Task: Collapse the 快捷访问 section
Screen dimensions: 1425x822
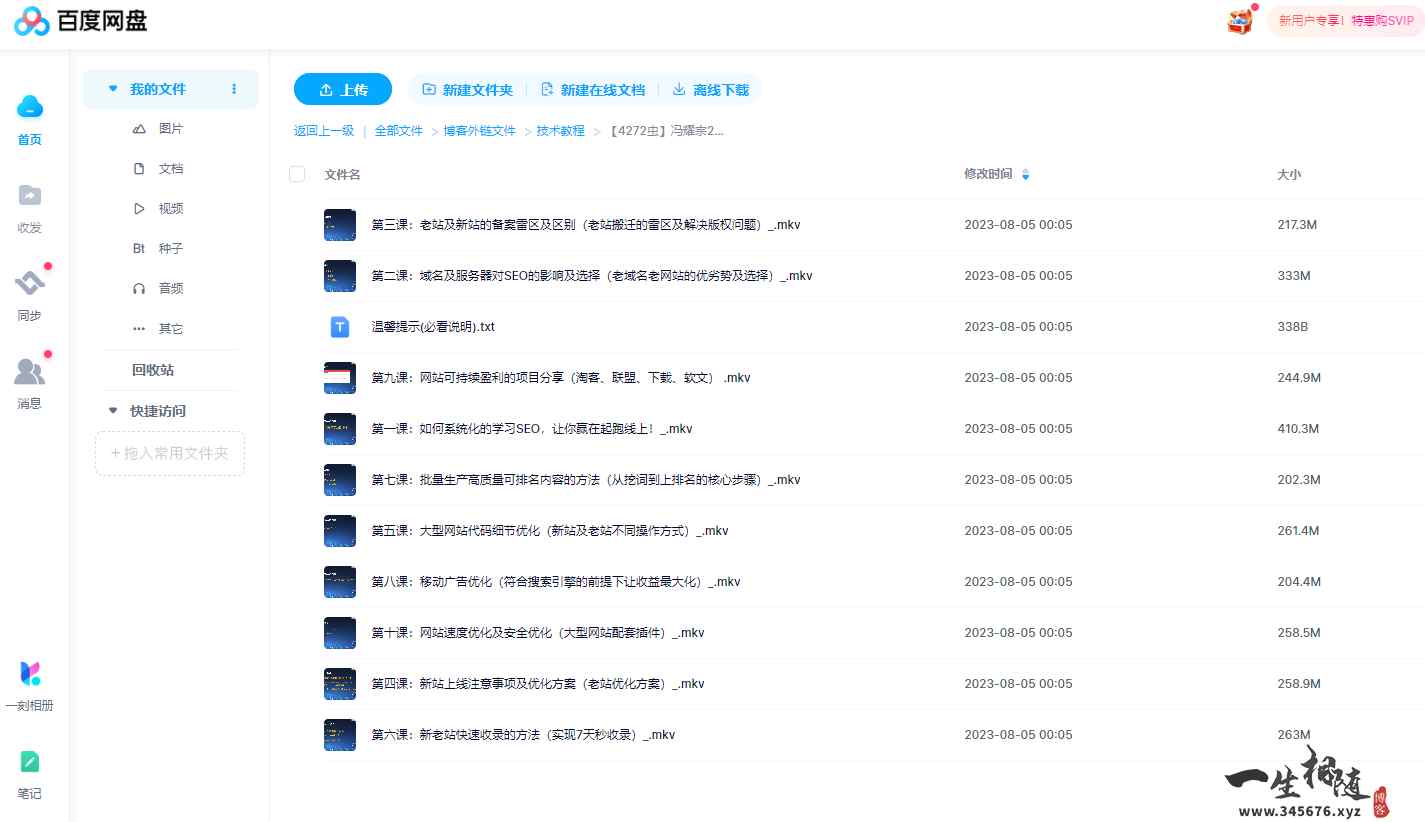Action: [x=112, y=410]
